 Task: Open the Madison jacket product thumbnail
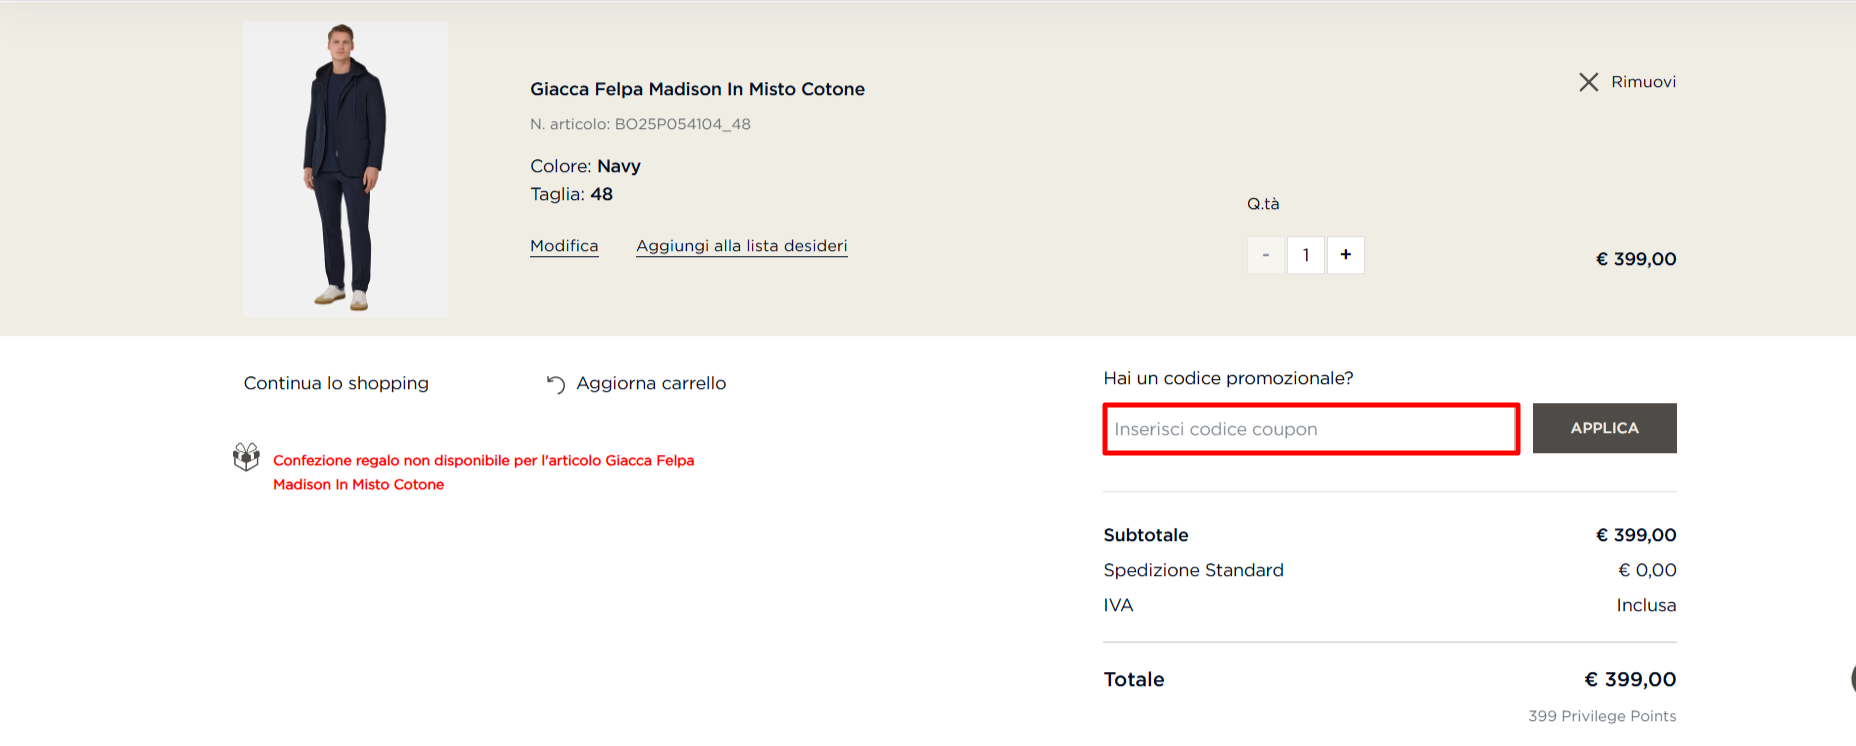pyautogui.click(x=345, y=169)
